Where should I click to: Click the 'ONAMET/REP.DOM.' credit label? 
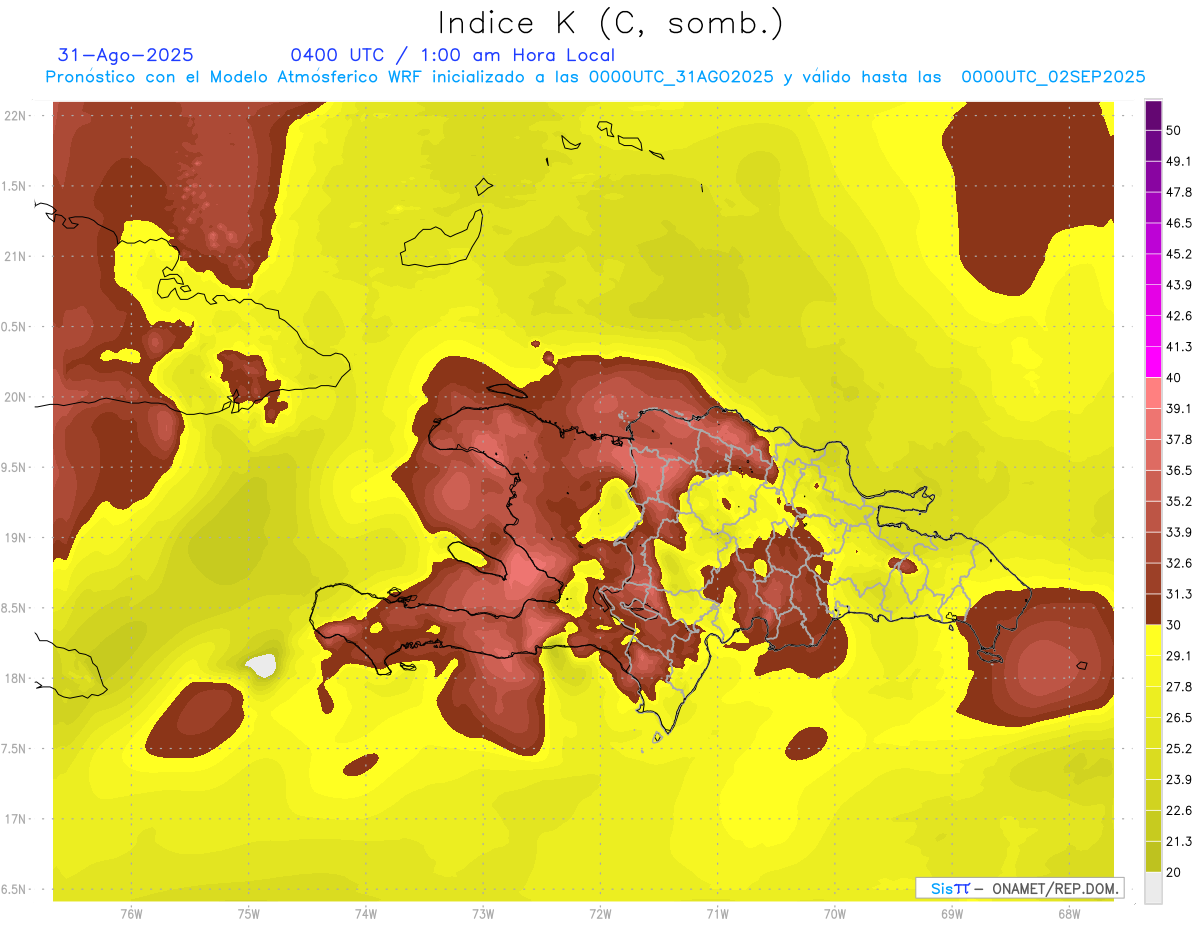tap(1054, 888)
